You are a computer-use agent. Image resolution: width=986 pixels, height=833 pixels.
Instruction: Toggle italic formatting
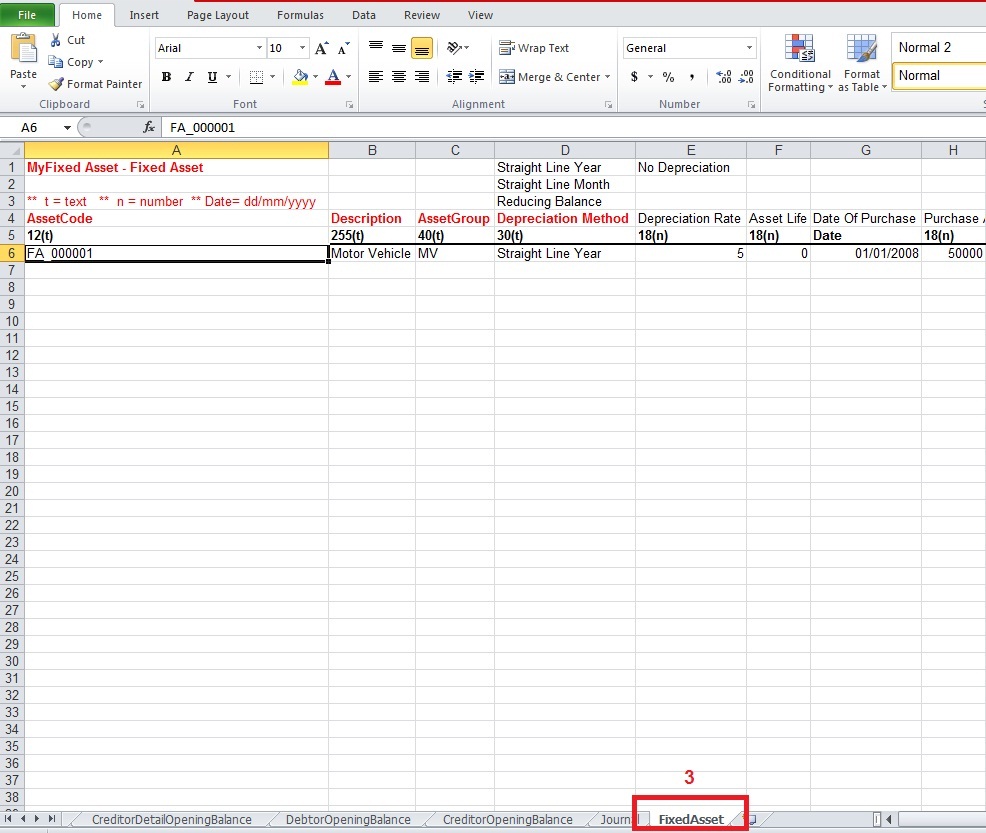click(189, 77)
